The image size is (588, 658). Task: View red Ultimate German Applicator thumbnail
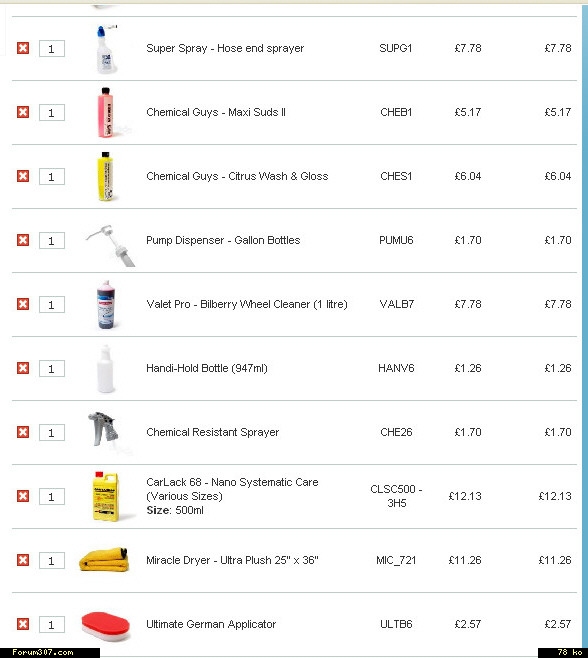tap(105, 626)
